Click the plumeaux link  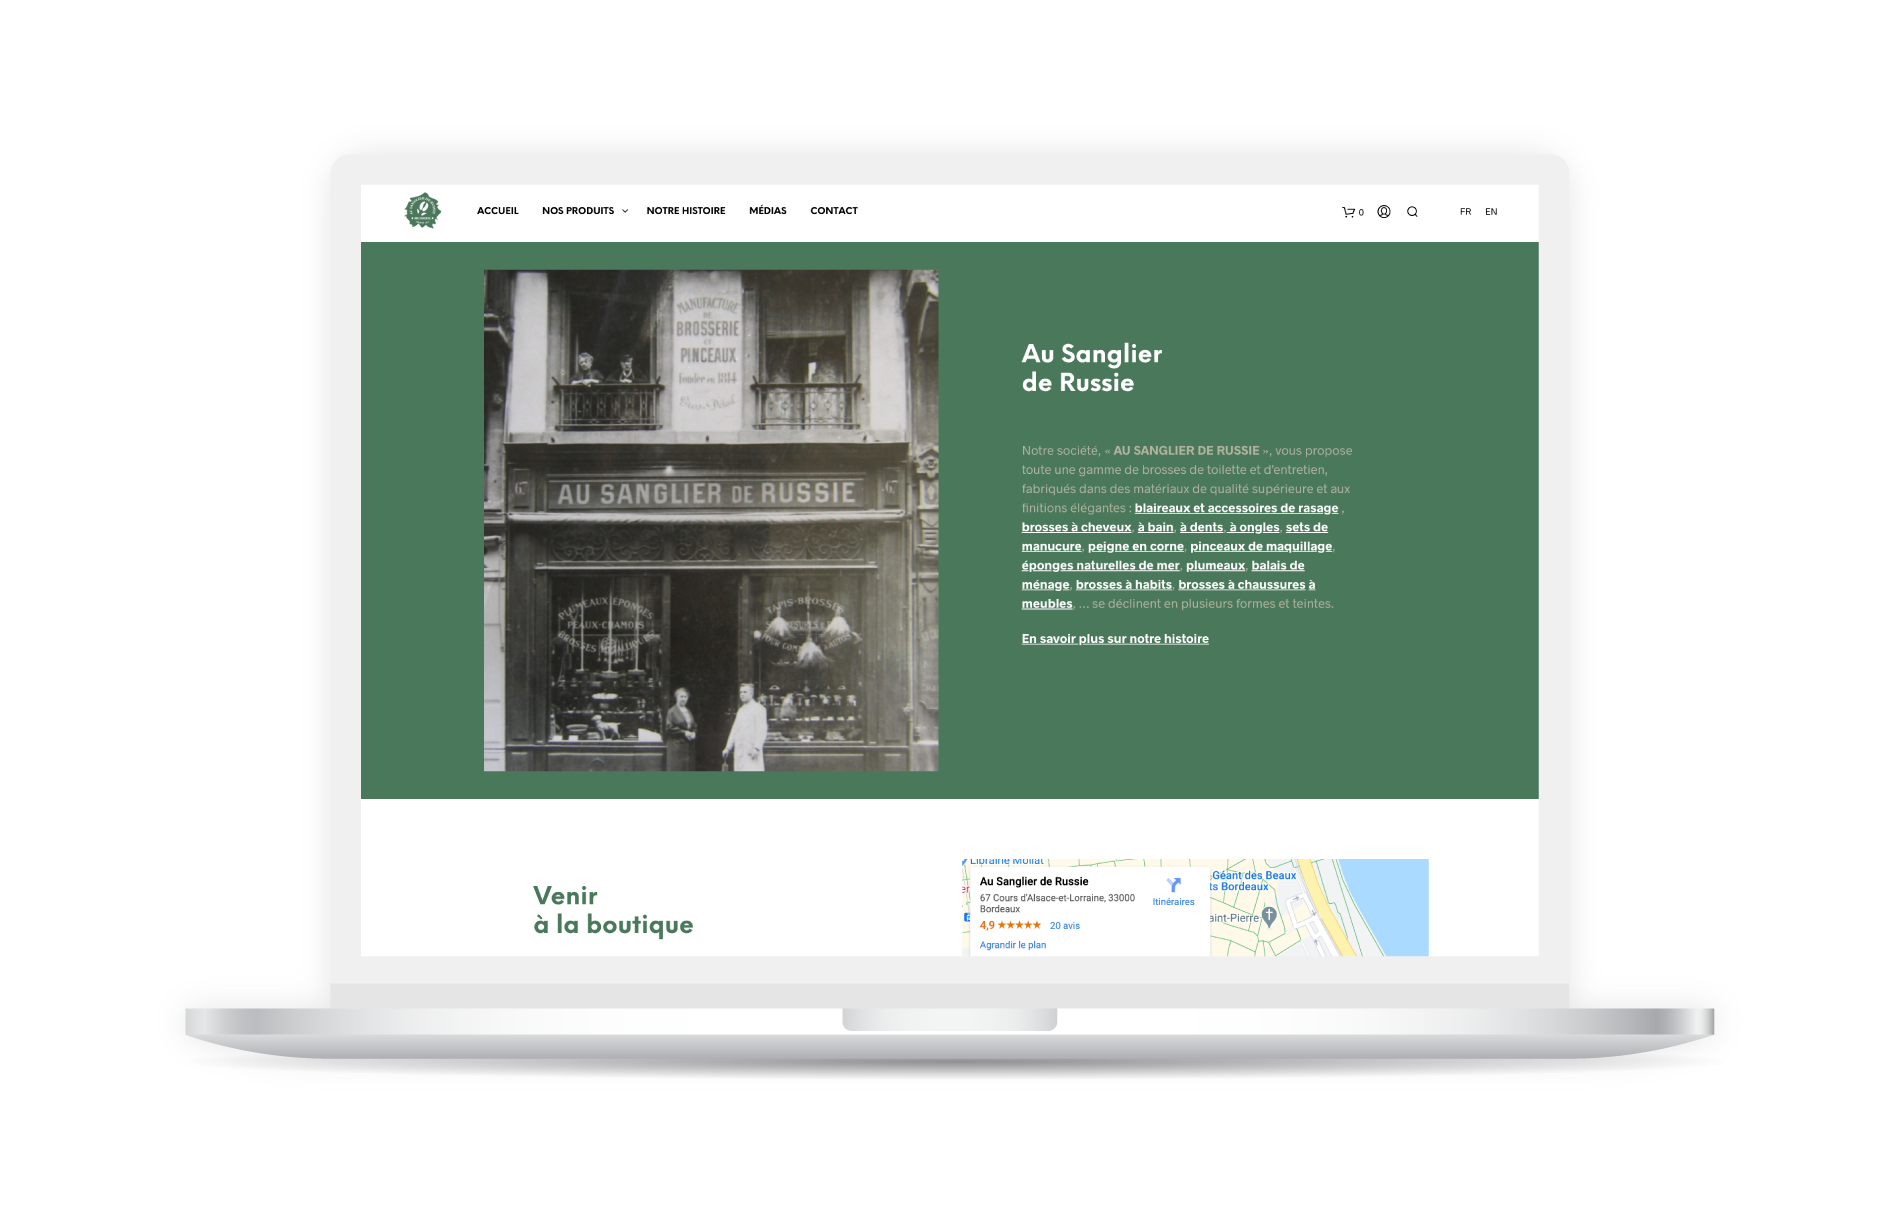point(1215,565)
